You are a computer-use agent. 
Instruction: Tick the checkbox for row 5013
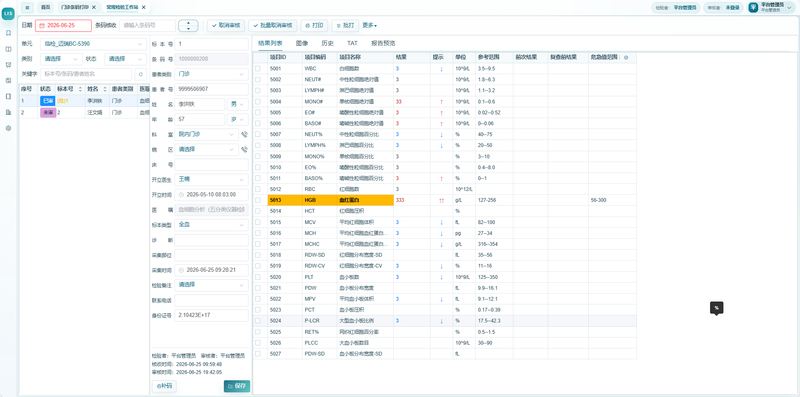(x=258, y=200)
